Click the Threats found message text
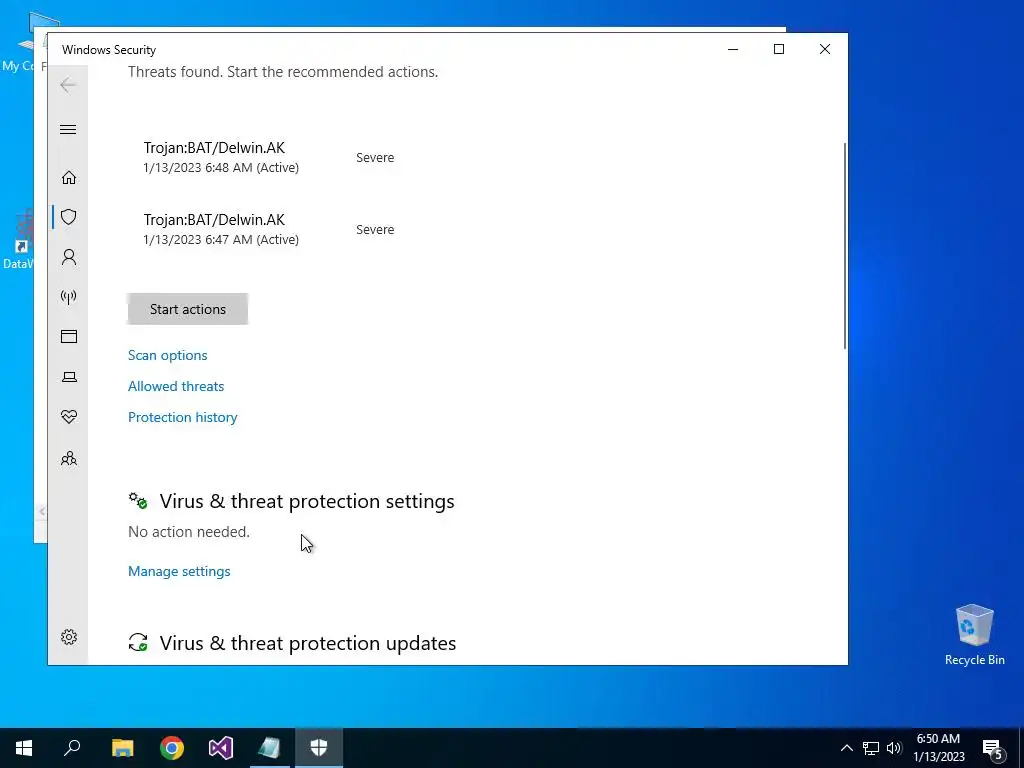This screenshot has width=1024, height=768. 283,72
